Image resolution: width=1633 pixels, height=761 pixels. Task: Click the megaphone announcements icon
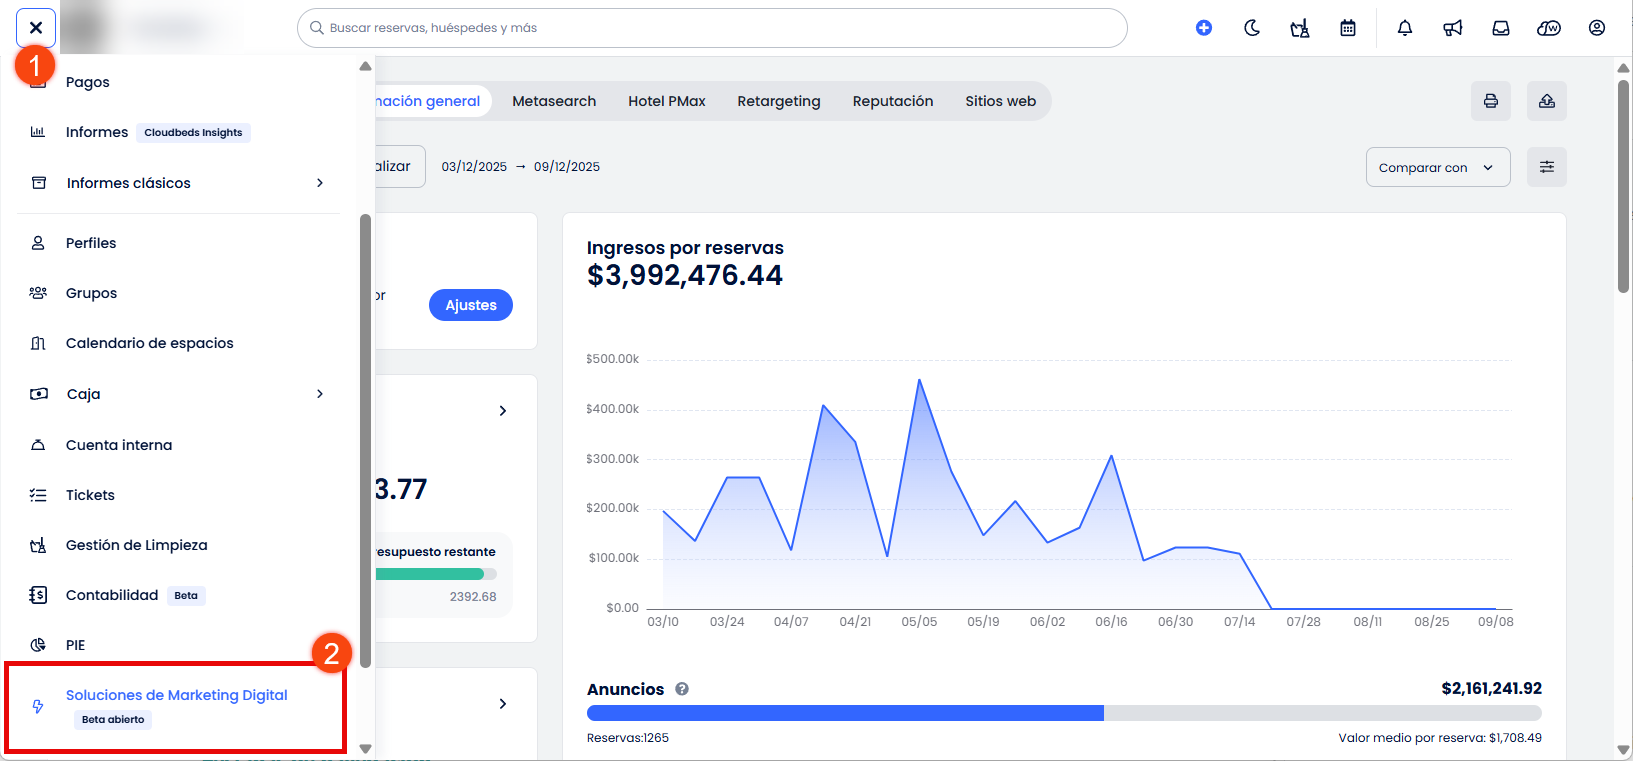[x=1453, y=28]
